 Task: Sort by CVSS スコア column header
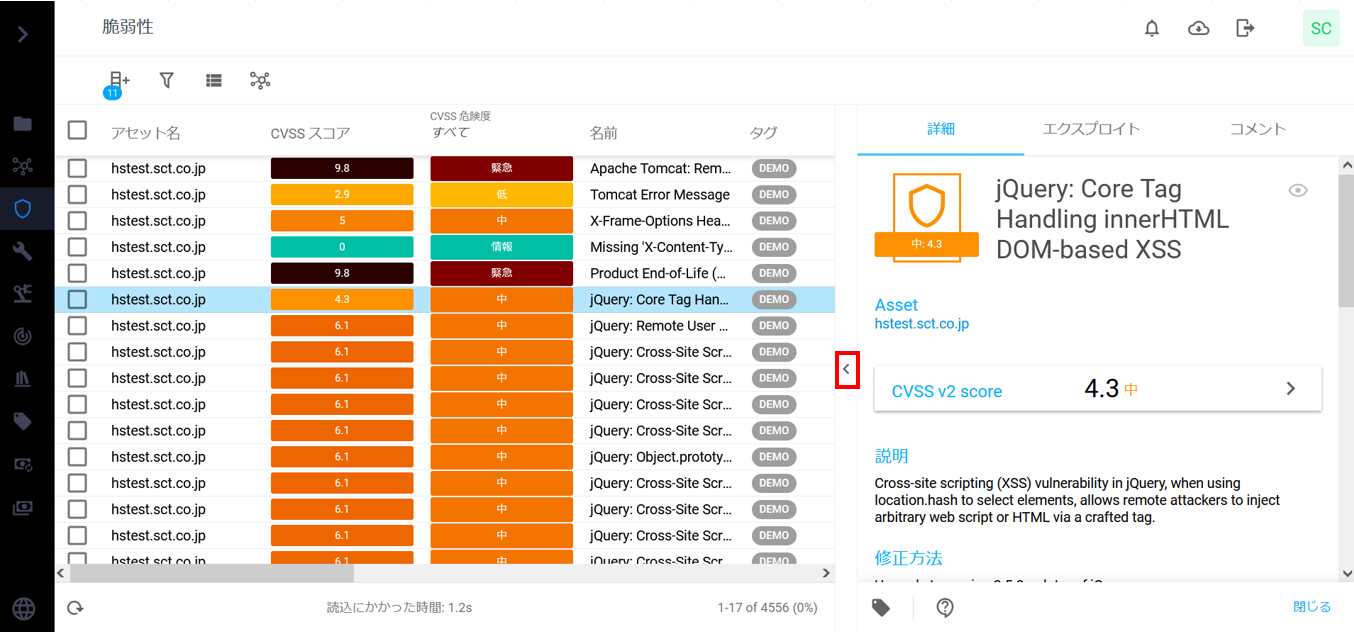pyautogui.click(x=310, y=133)
